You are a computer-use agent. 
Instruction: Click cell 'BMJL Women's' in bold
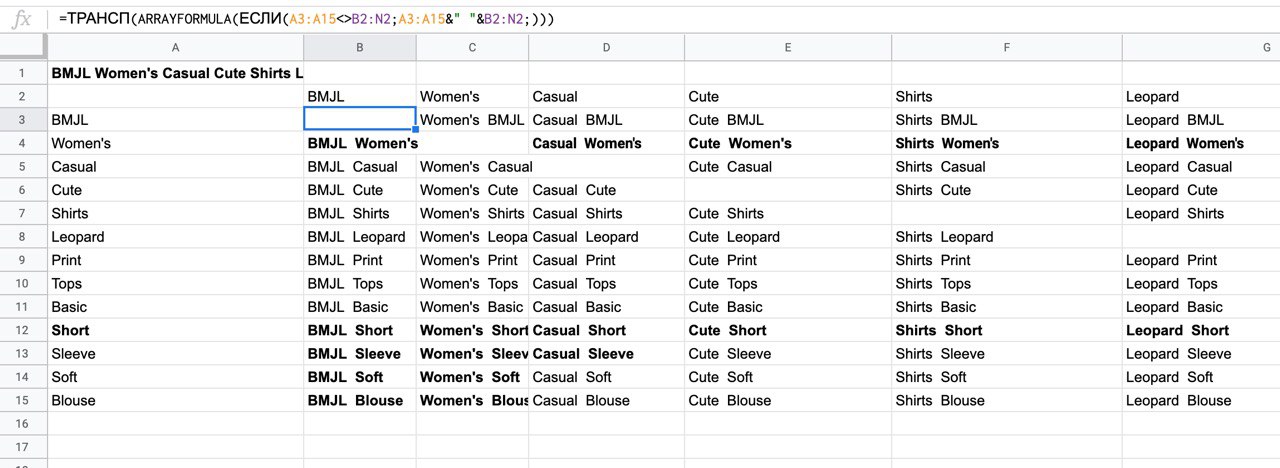coord(360,143)
